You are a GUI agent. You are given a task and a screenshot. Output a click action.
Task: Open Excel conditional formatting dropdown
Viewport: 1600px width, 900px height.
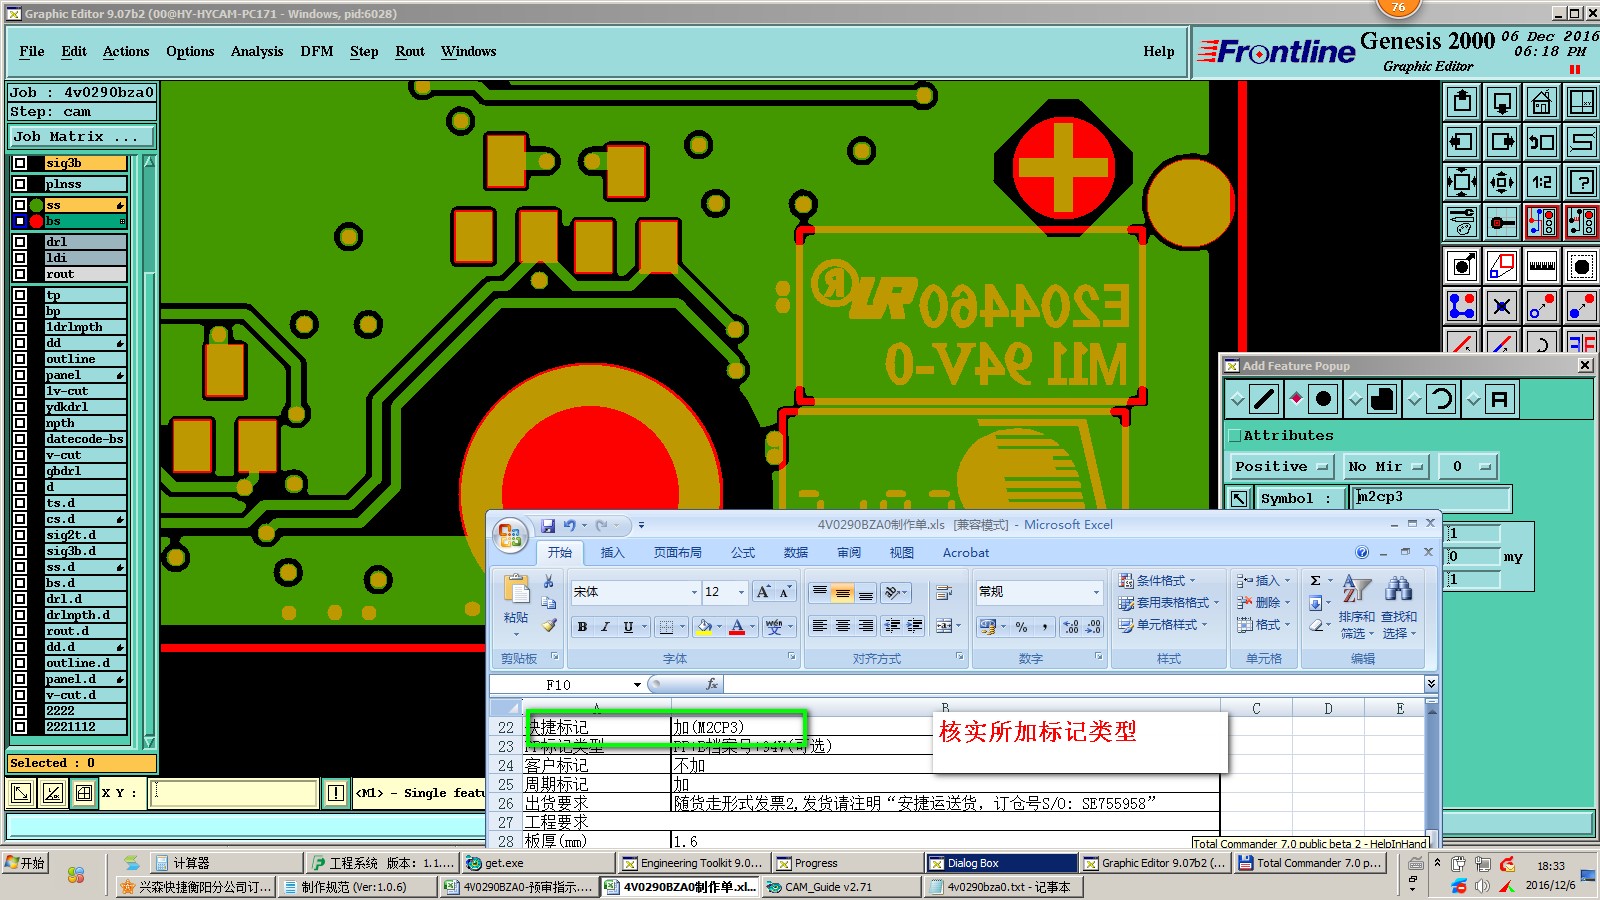[x=1157, y=581]
